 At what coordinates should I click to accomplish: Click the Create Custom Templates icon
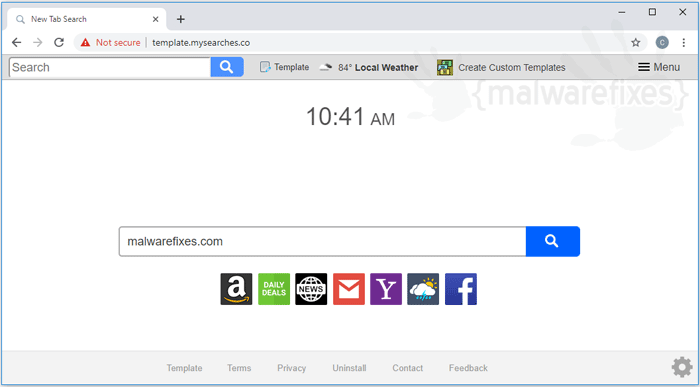click(445, 67)
